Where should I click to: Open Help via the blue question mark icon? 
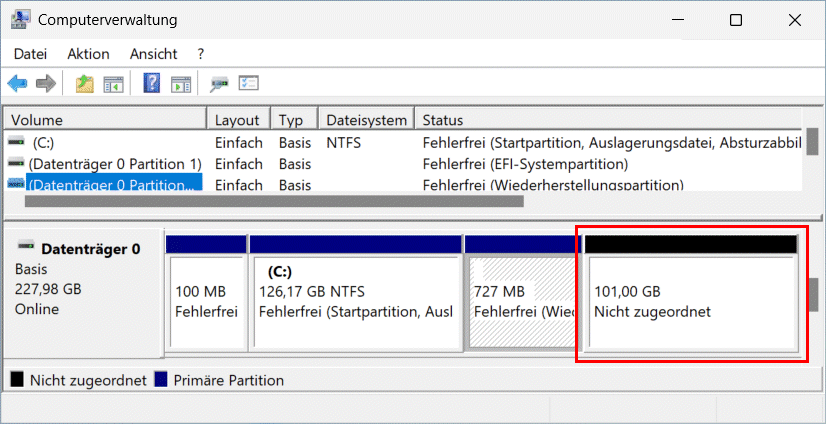point(153,84)
